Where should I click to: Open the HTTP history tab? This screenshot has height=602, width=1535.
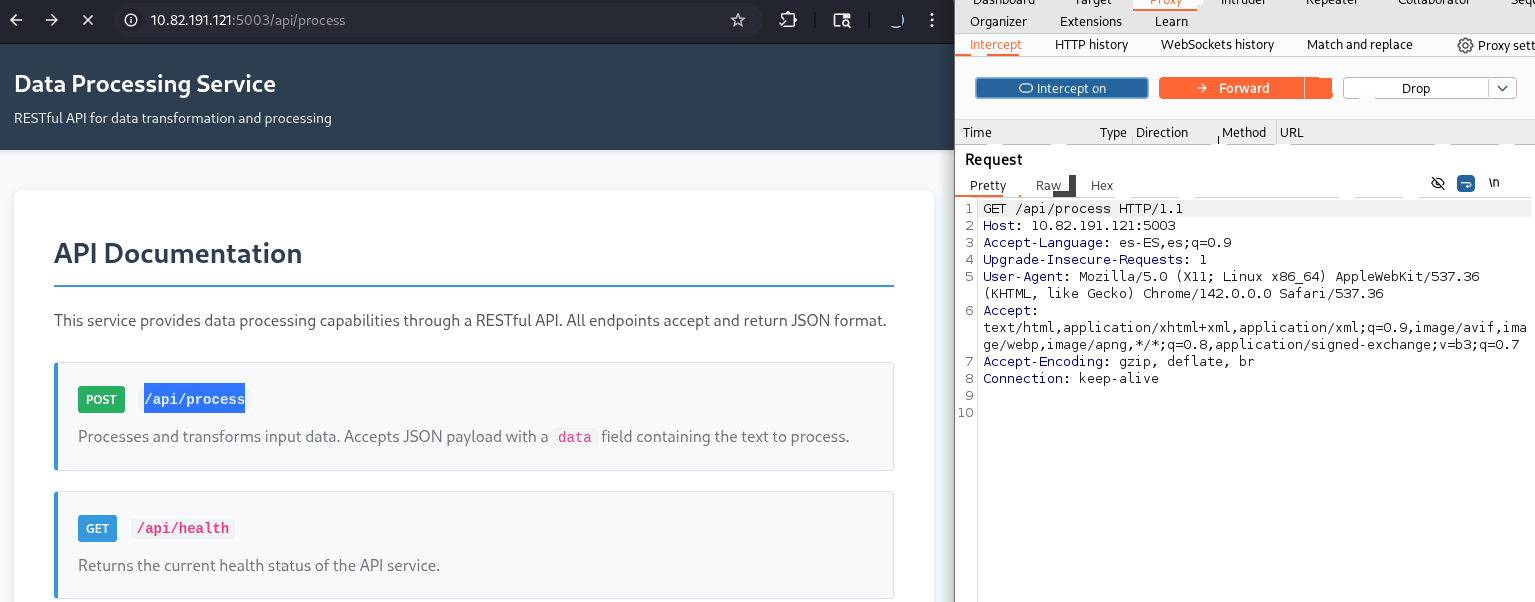click(1091, 45)
